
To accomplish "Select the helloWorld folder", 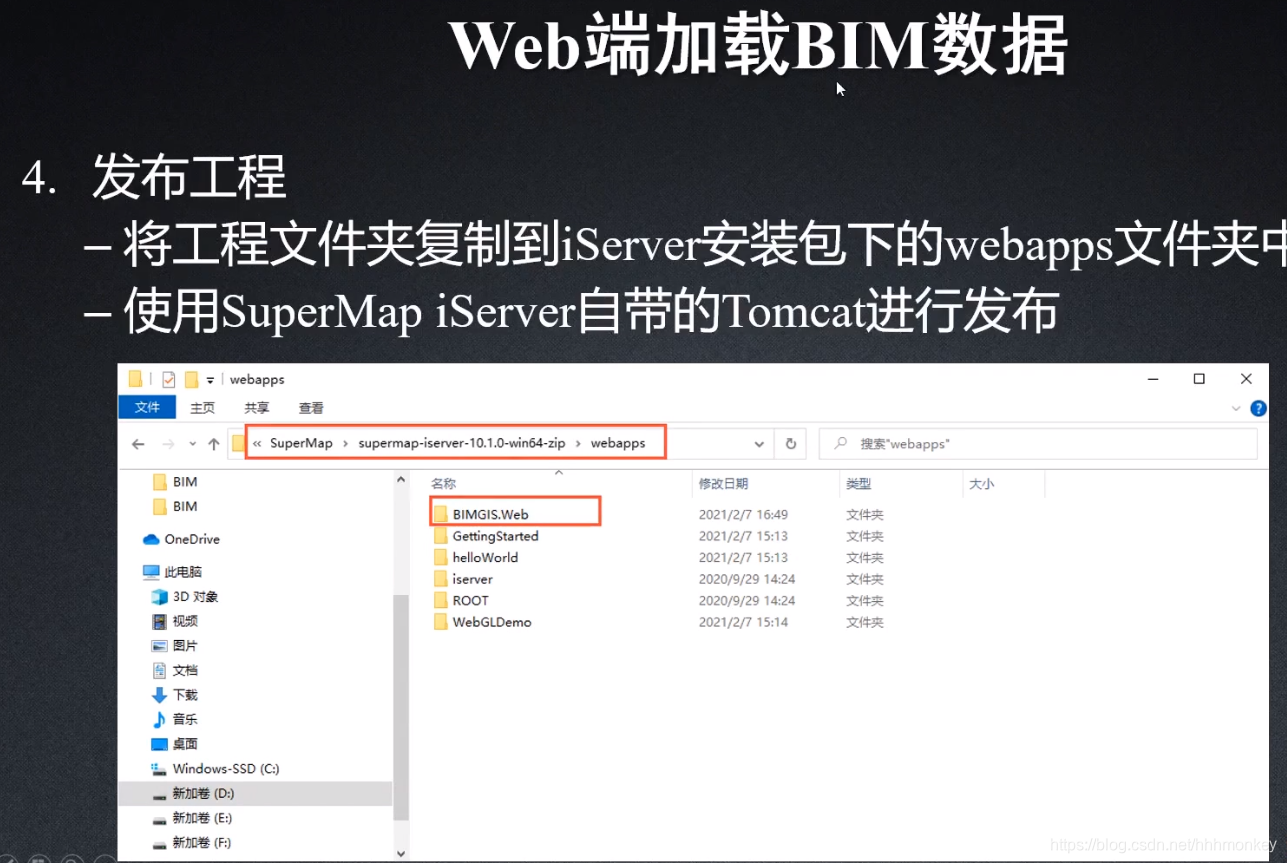I will pyautogui.click(x=485, y=557).
